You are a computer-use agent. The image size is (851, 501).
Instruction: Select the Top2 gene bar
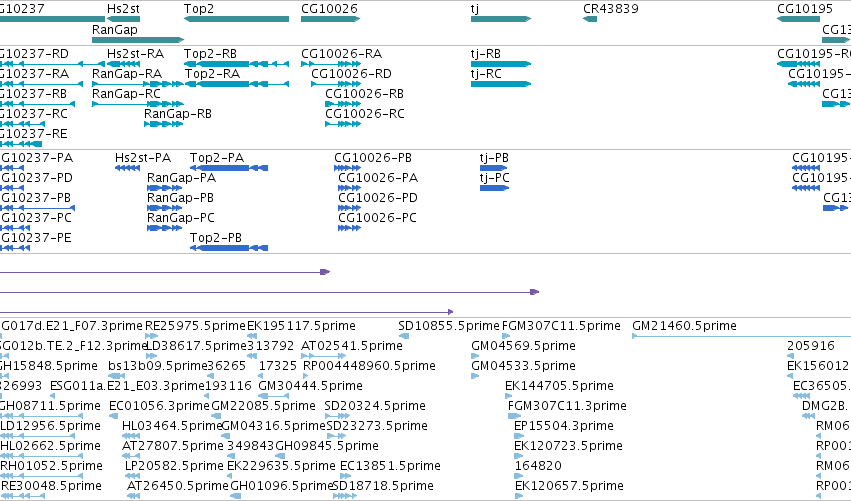237,19
